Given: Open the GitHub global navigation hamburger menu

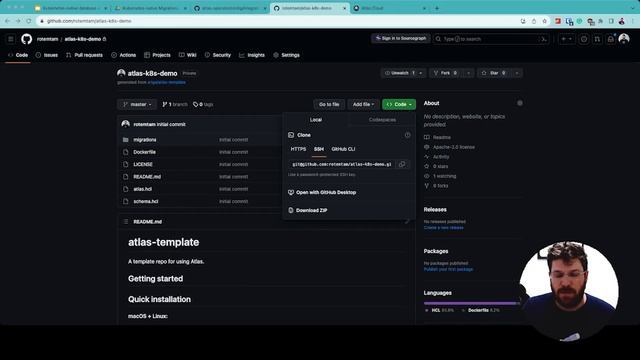Looking at the screenshot, I should click(11, 39).
